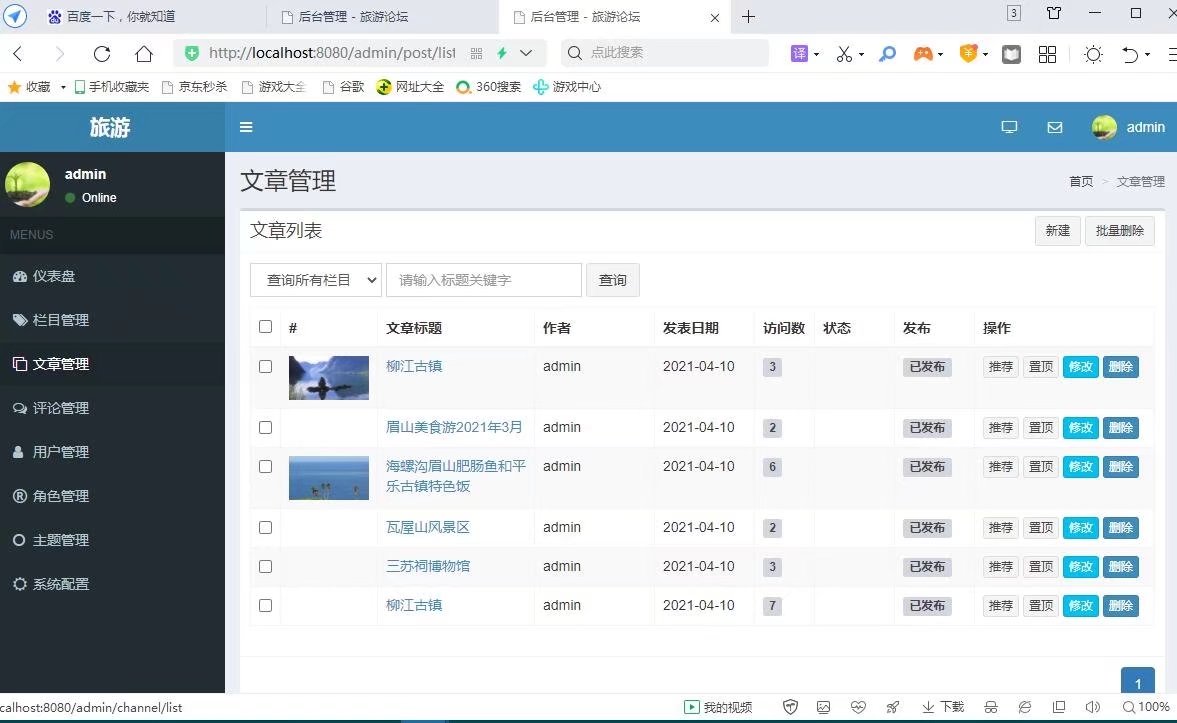This screenshot has width=1177, height=723.
Task: Check the 三苏祠博物馆 row checkbox
Action: click(265, 566)
